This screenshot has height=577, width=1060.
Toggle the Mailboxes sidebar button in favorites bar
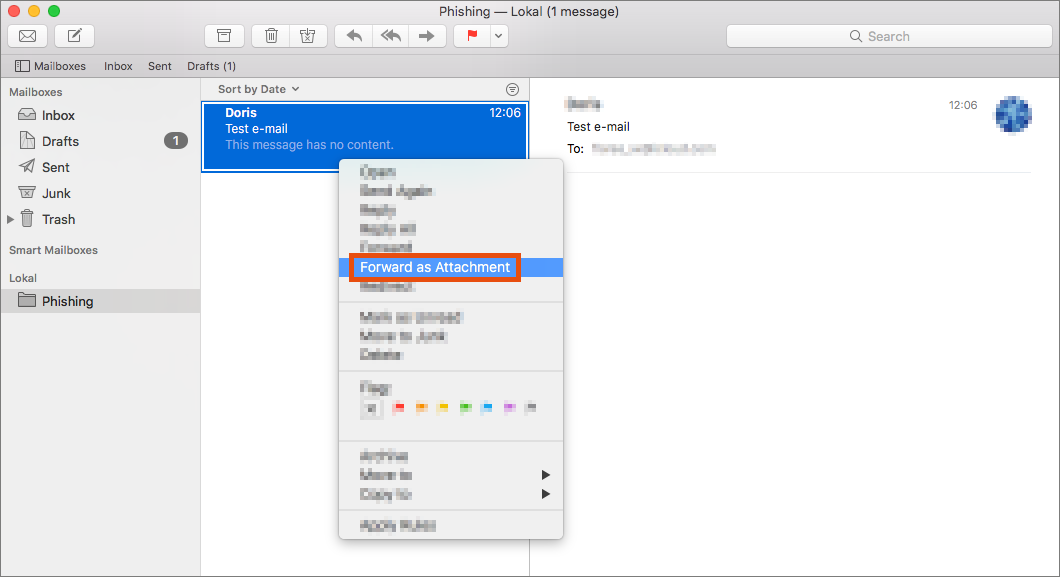tap(50, 66)
